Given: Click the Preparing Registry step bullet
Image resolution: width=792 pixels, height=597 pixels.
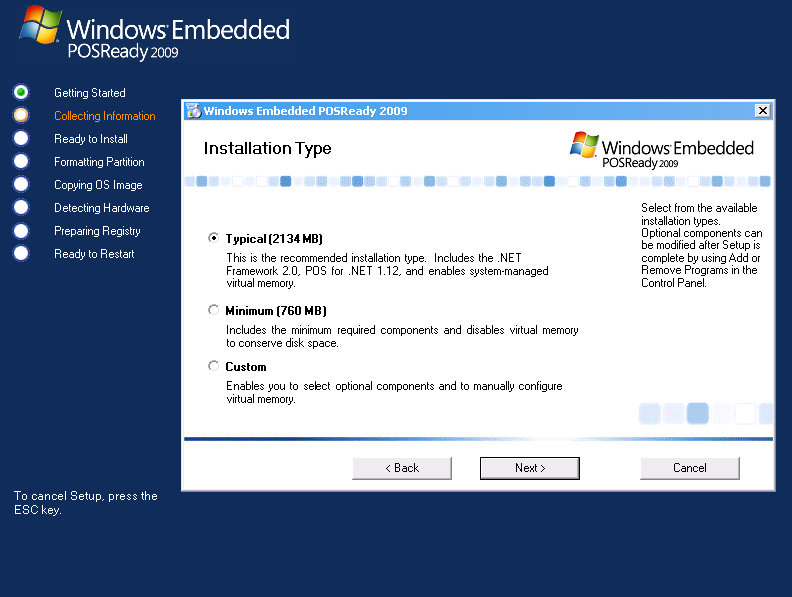Looking at the screenshot, I should (x=21, y=231).
